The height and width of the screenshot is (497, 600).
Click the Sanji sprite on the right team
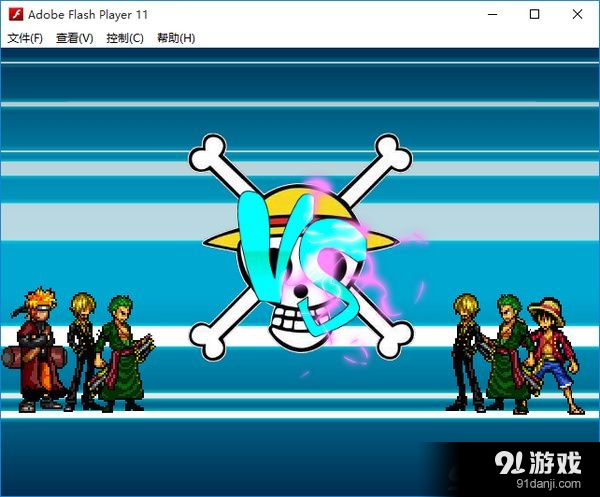click(465, 352)
